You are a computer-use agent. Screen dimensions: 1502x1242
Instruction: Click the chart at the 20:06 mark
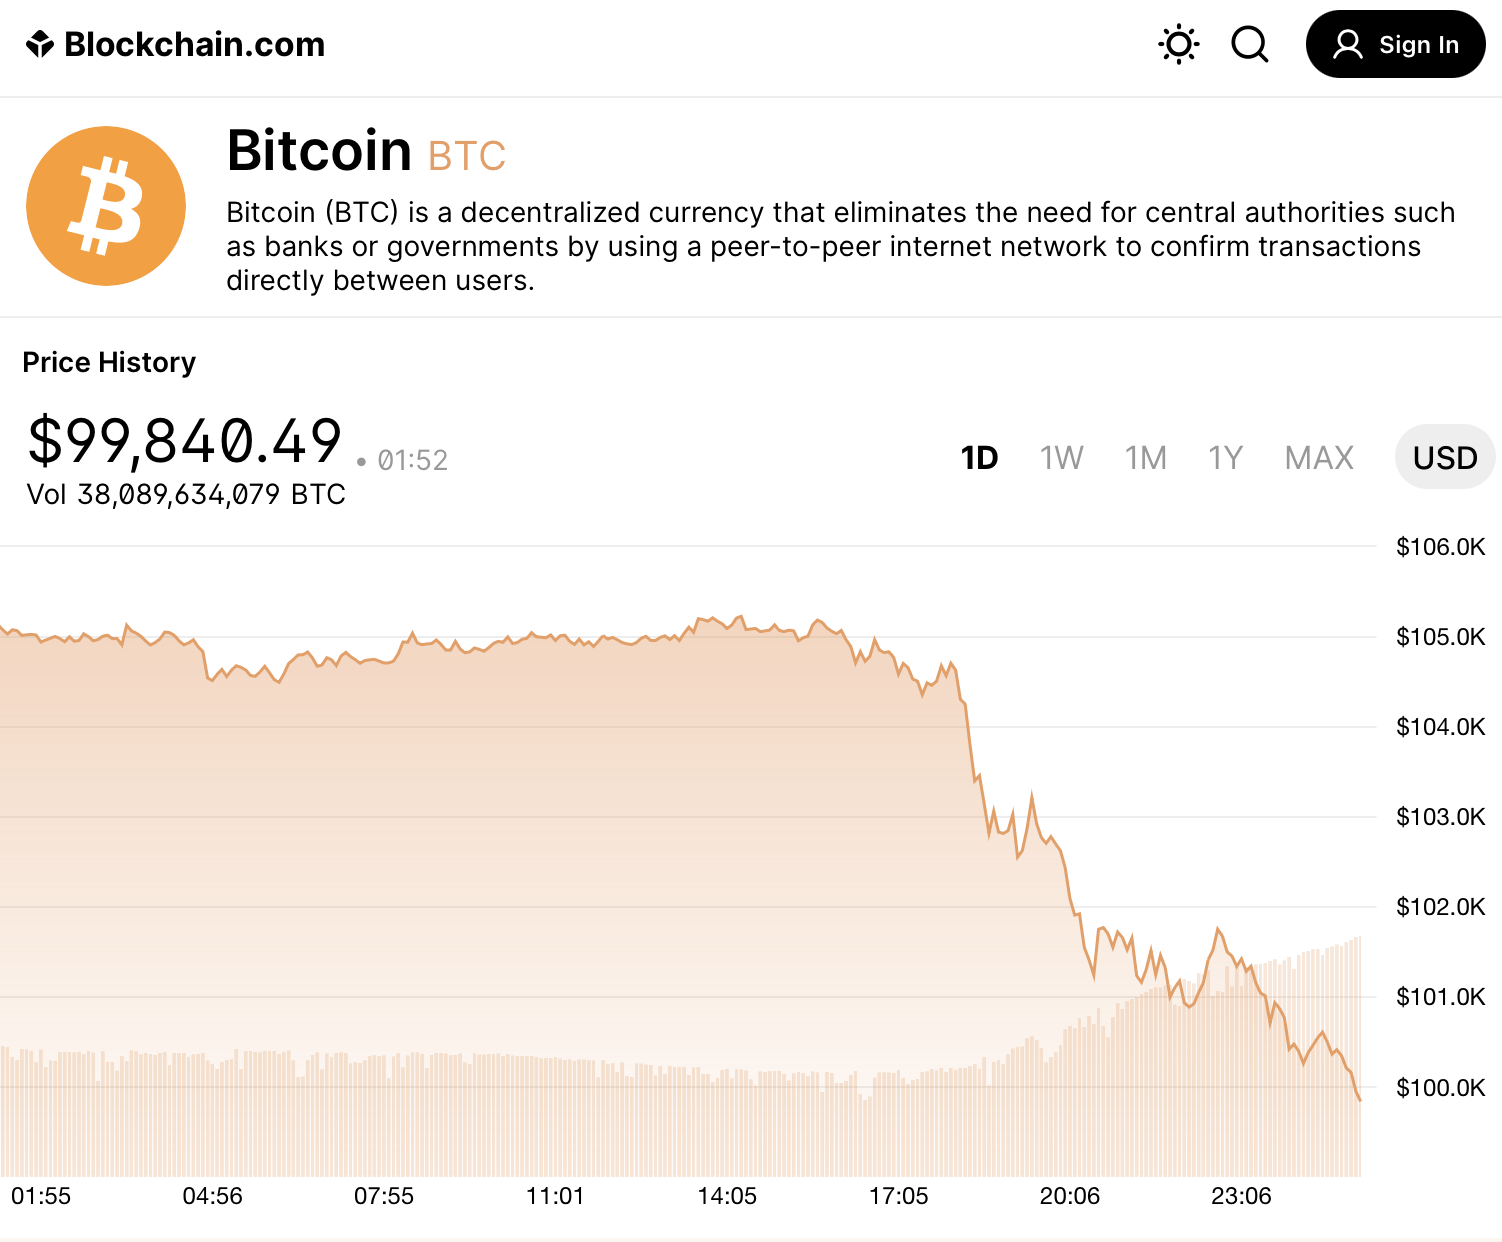pyautogui.click(x=1070, y=900)
